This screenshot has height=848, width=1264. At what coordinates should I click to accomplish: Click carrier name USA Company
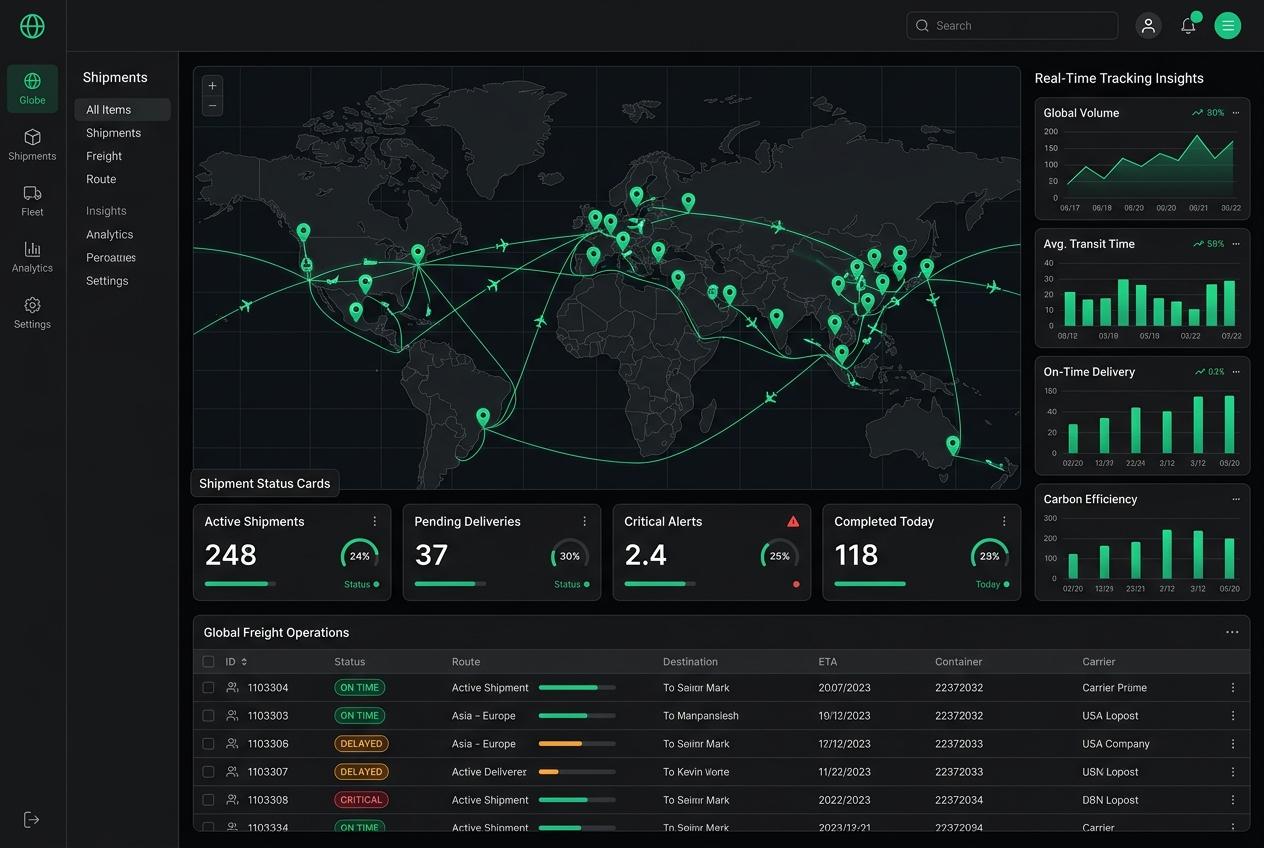(x=1116, y=744)
